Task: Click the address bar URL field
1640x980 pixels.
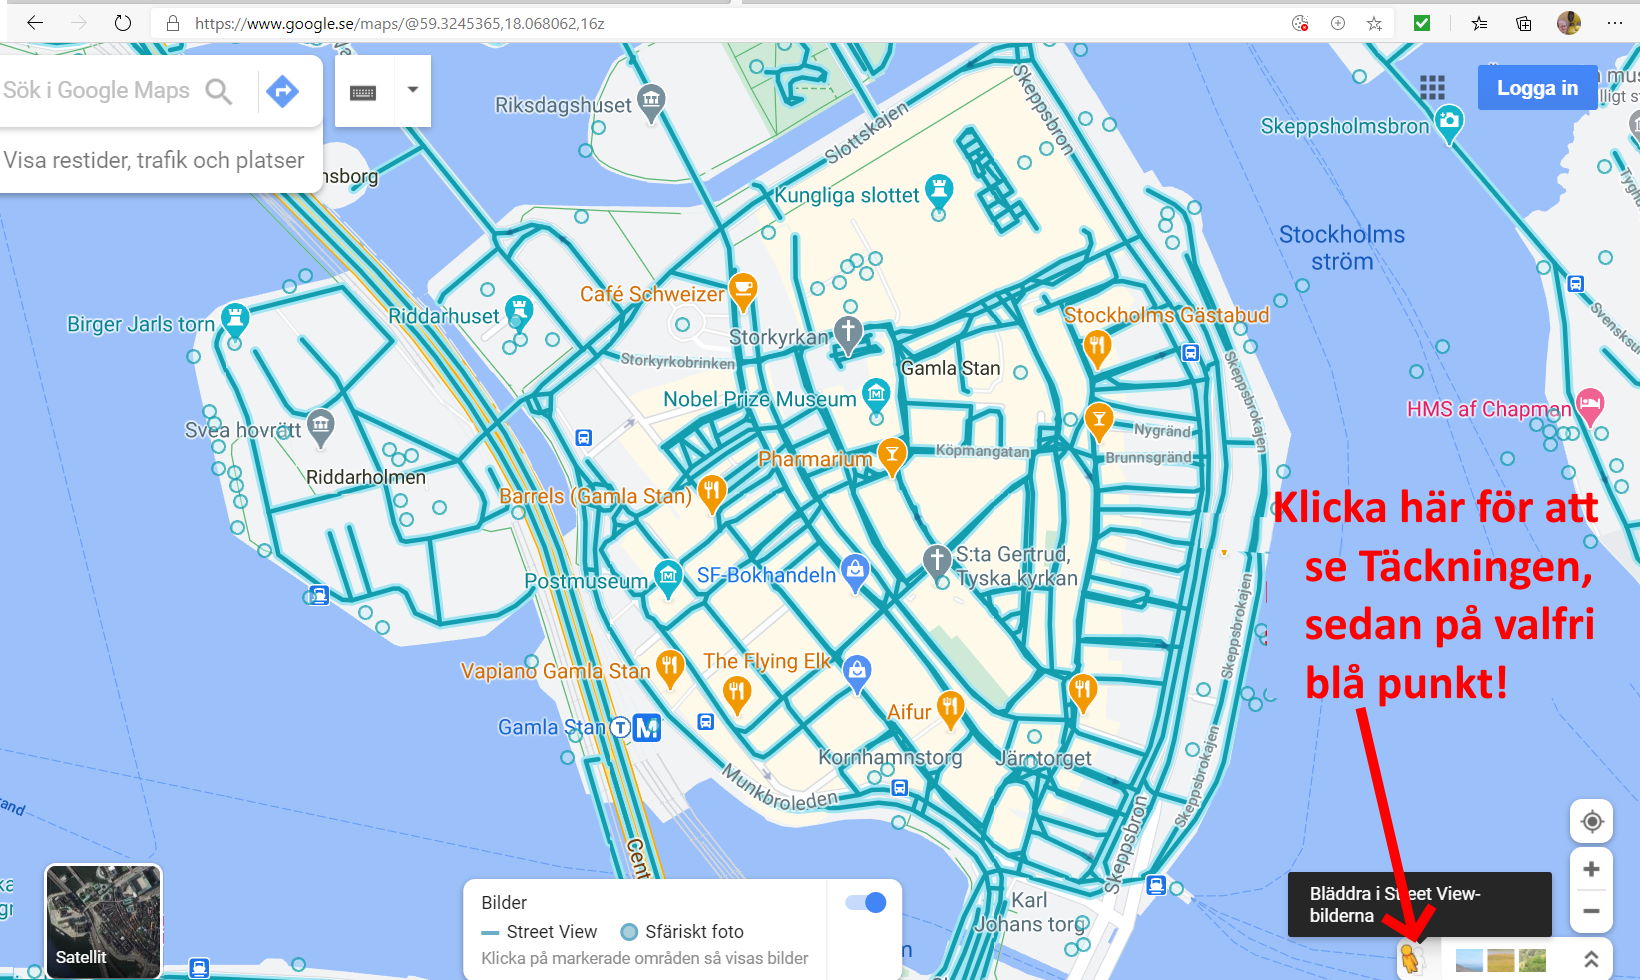Action: (720, 23)
